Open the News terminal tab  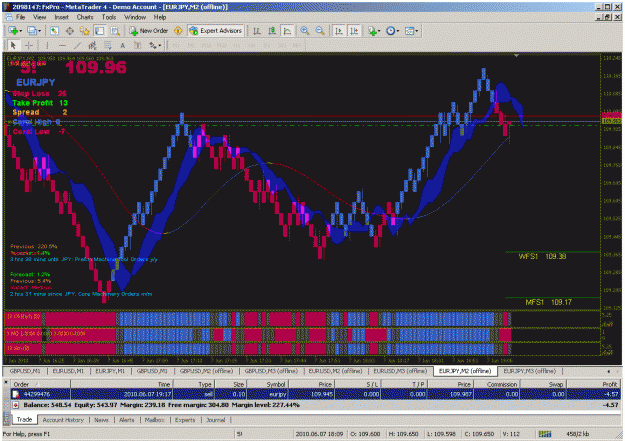[x=101, y=420]
